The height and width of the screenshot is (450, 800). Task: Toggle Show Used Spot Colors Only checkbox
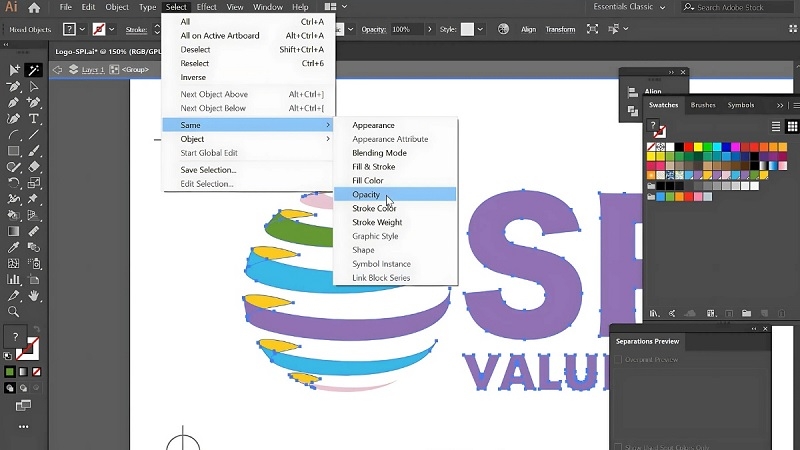(x=618, y=447)
